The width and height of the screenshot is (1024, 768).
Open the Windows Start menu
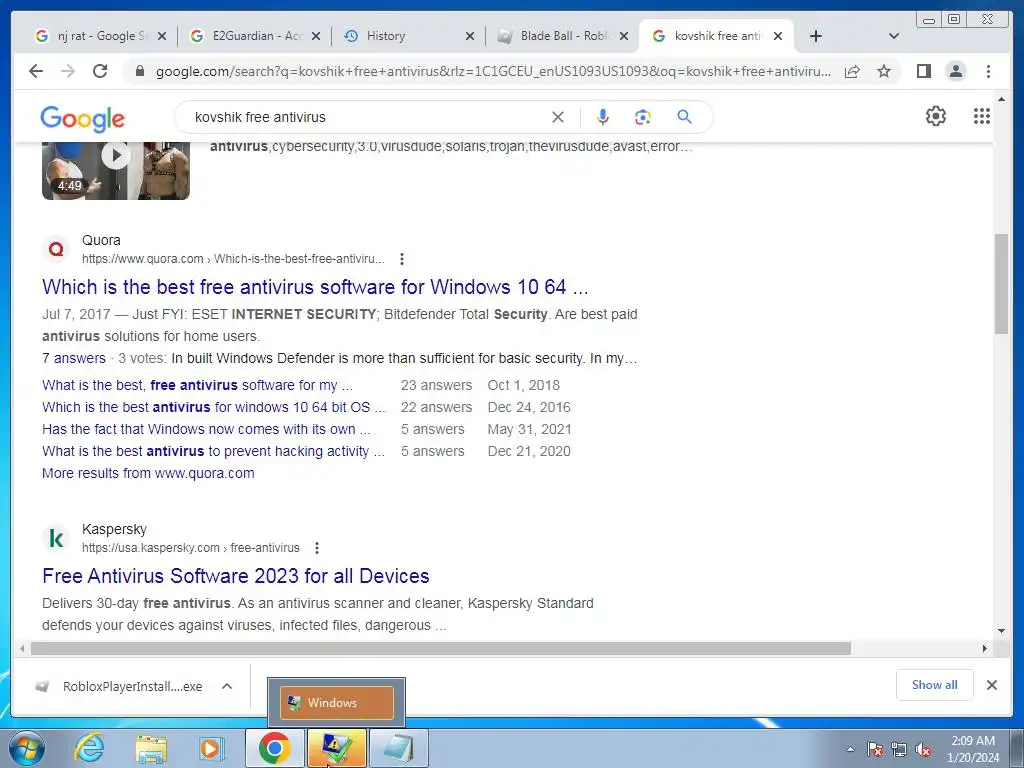click(x=25, y=748)
